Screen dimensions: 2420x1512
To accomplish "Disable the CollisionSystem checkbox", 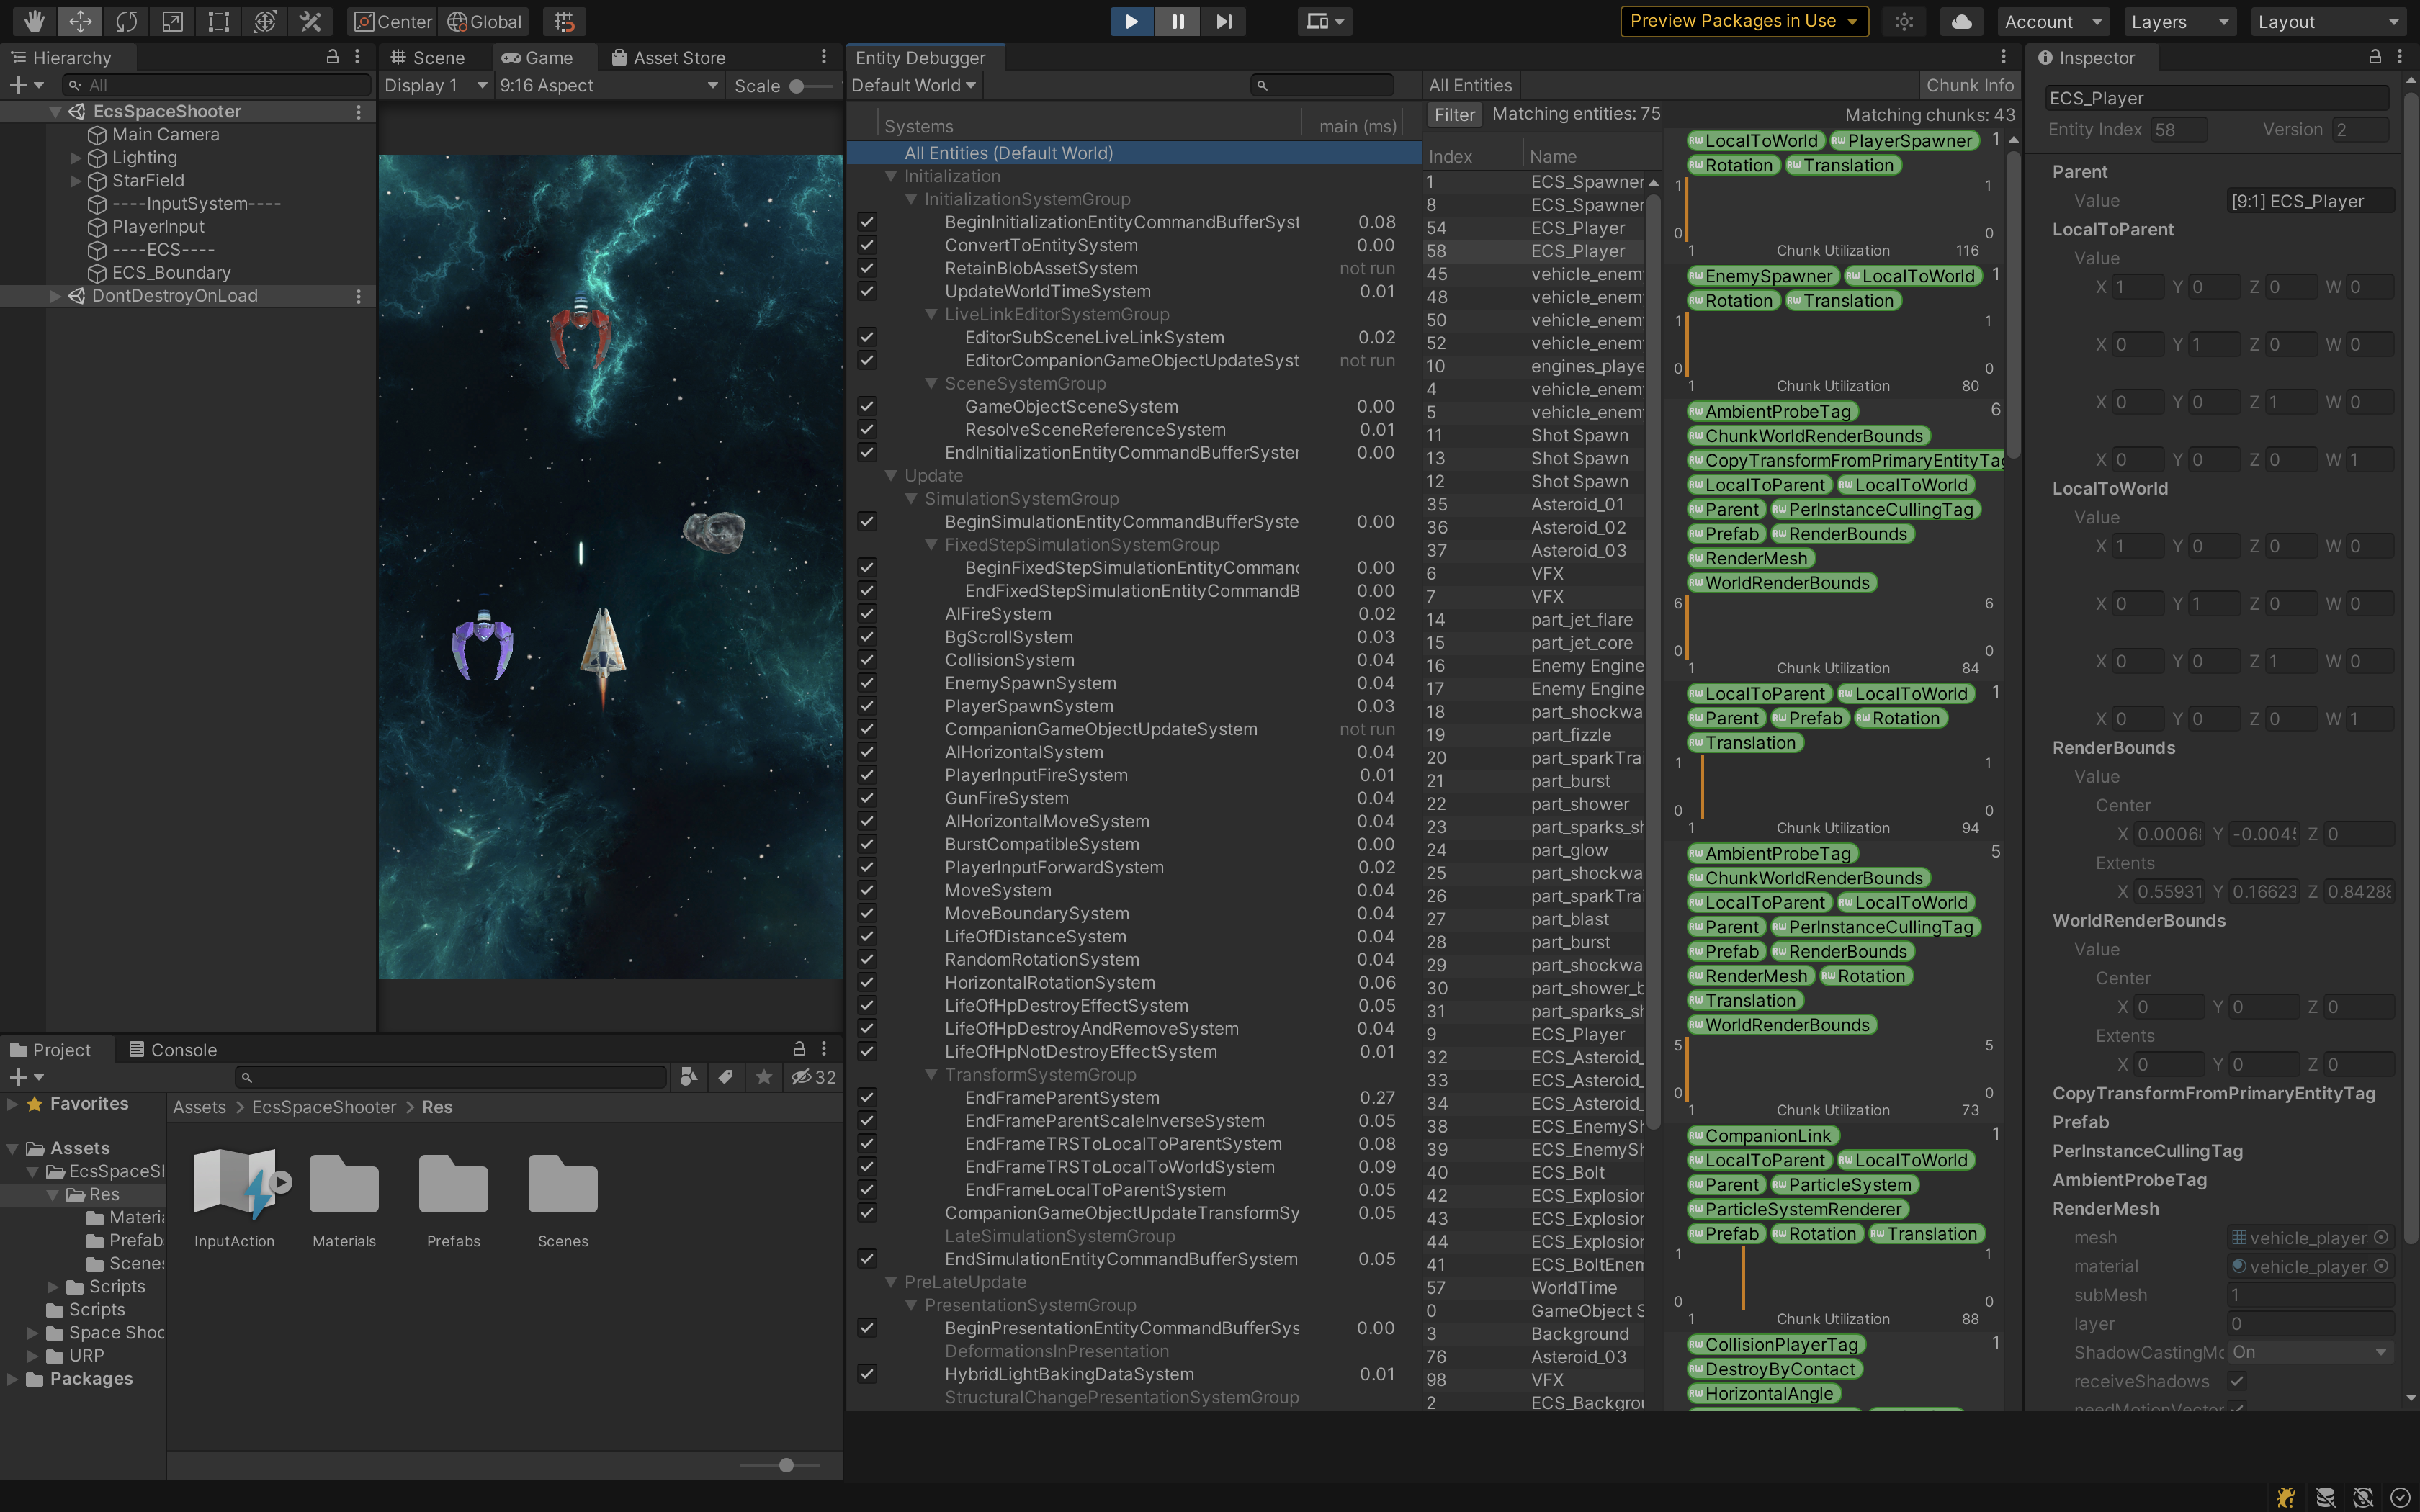I will click(x=867, y=660).
